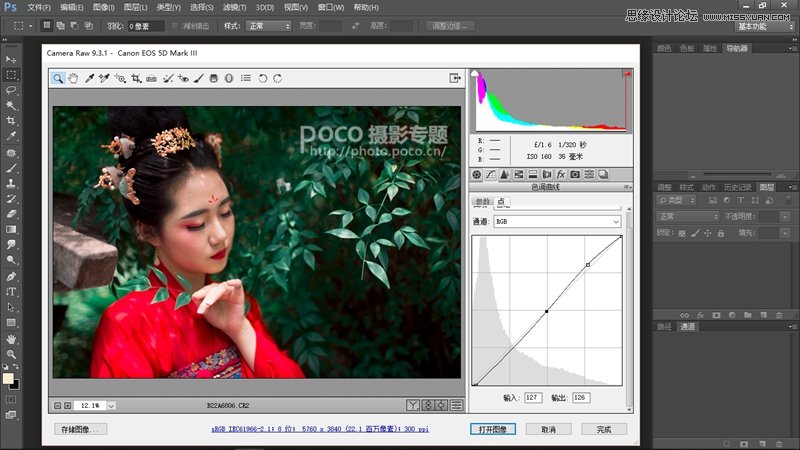Click the upper tone curve control point
The width and height of the screenshot is (800, 450).
pyautogui.click(x=588, y=265)
